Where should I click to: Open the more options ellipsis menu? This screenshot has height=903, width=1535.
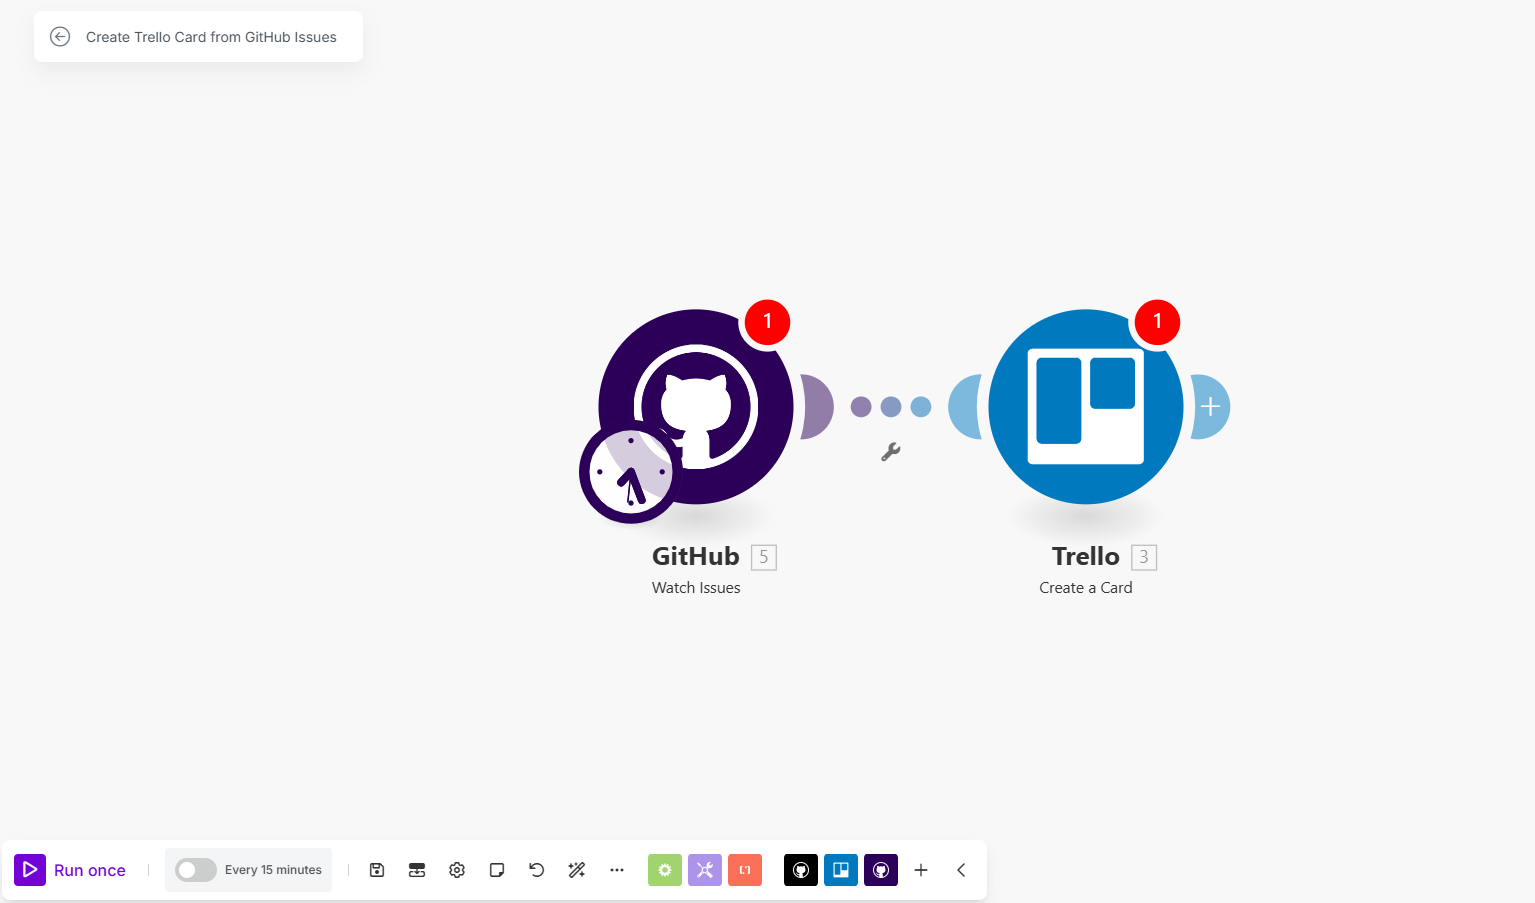tap(617, 870)
